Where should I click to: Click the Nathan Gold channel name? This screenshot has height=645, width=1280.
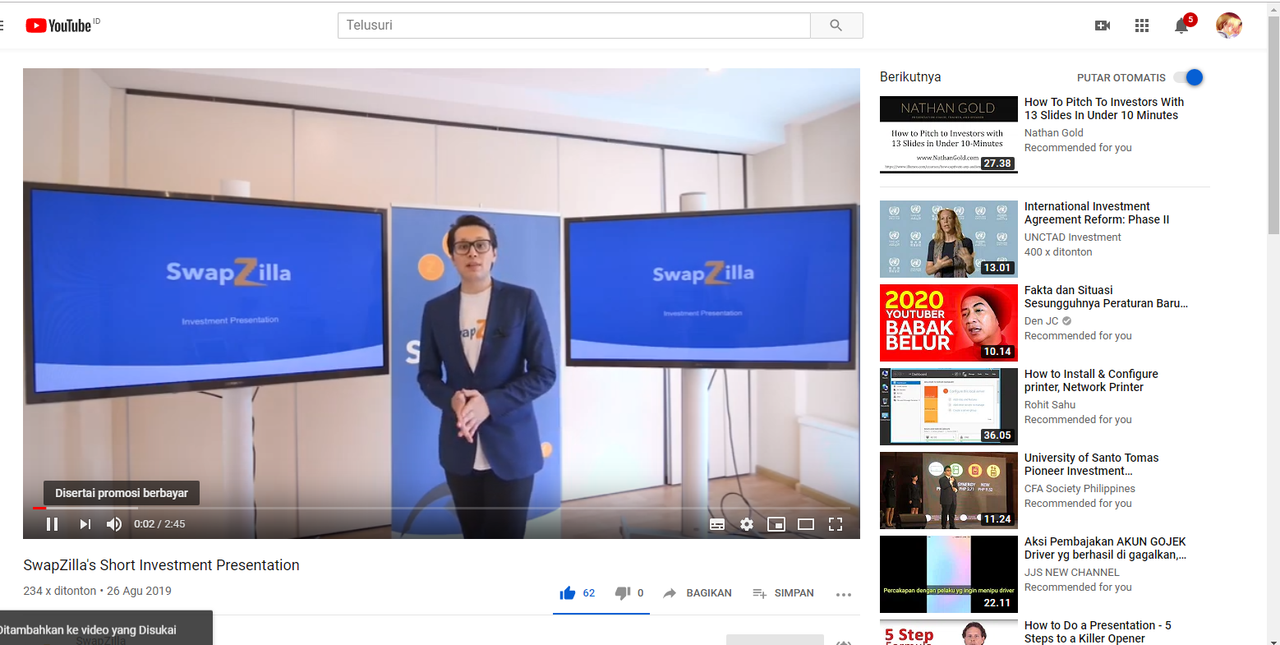point(1054,133)
